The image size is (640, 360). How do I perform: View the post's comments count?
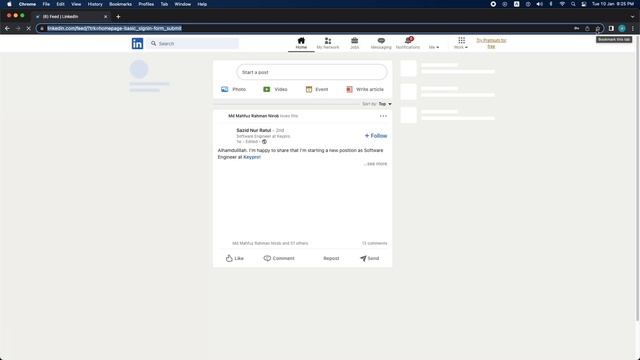[374, 243]
